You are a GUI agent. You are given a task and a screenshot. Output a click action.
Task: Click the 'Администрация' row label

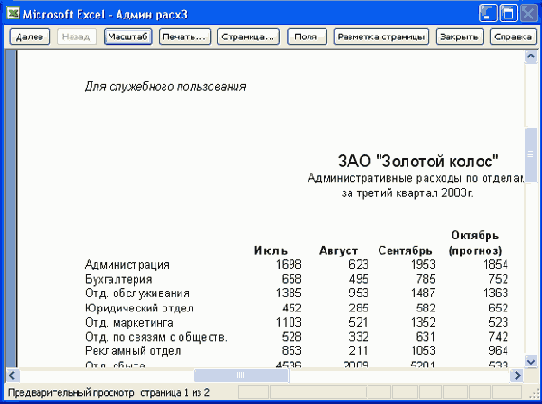tap(127, 265)
